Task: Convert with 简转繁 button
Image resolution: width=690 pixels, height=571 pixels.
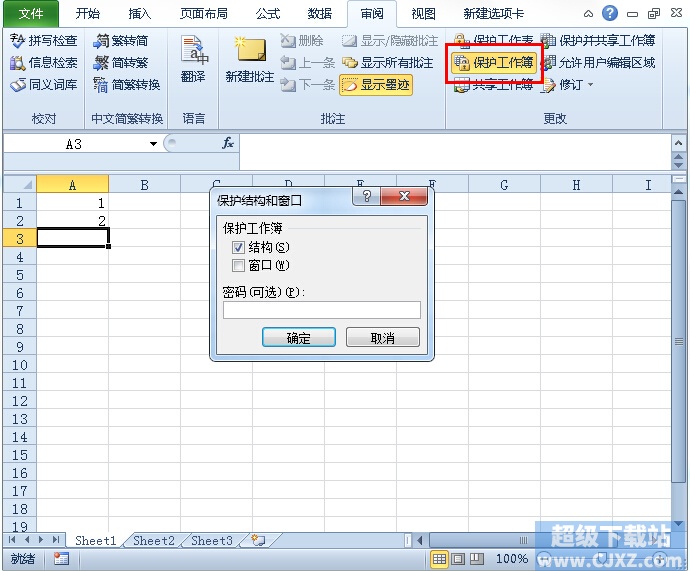Action: tap(121, 62)
